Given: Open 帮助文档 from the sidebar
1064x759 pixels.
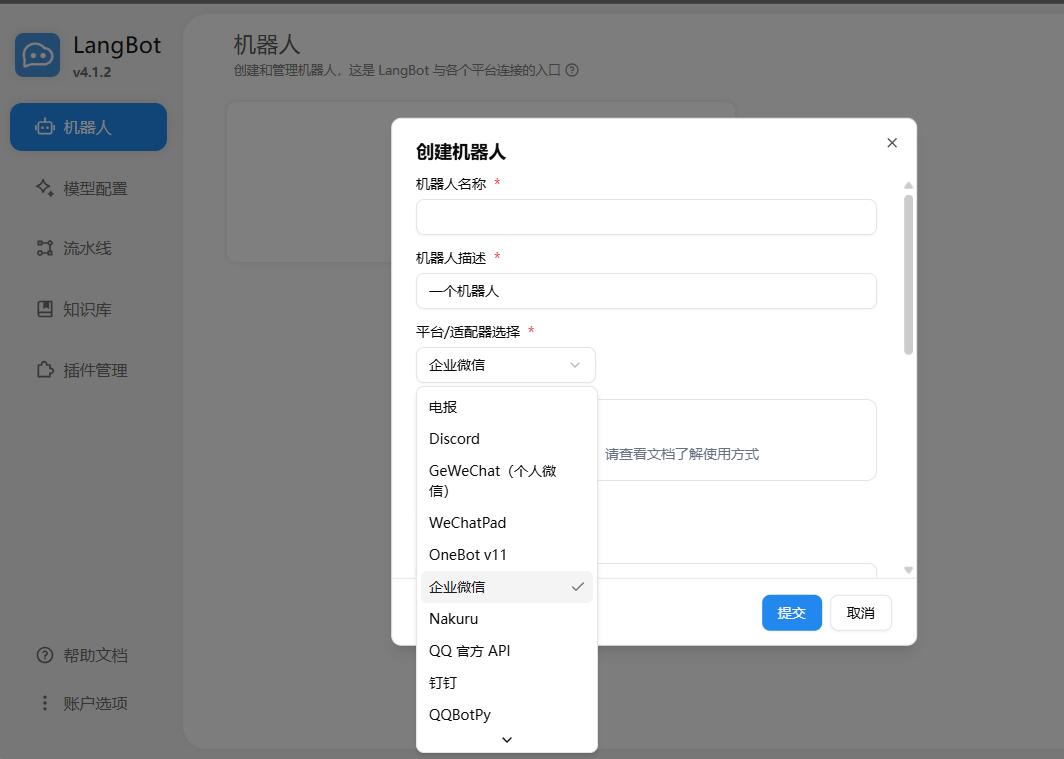Looking at the screenshot, I should pos(88,655).
